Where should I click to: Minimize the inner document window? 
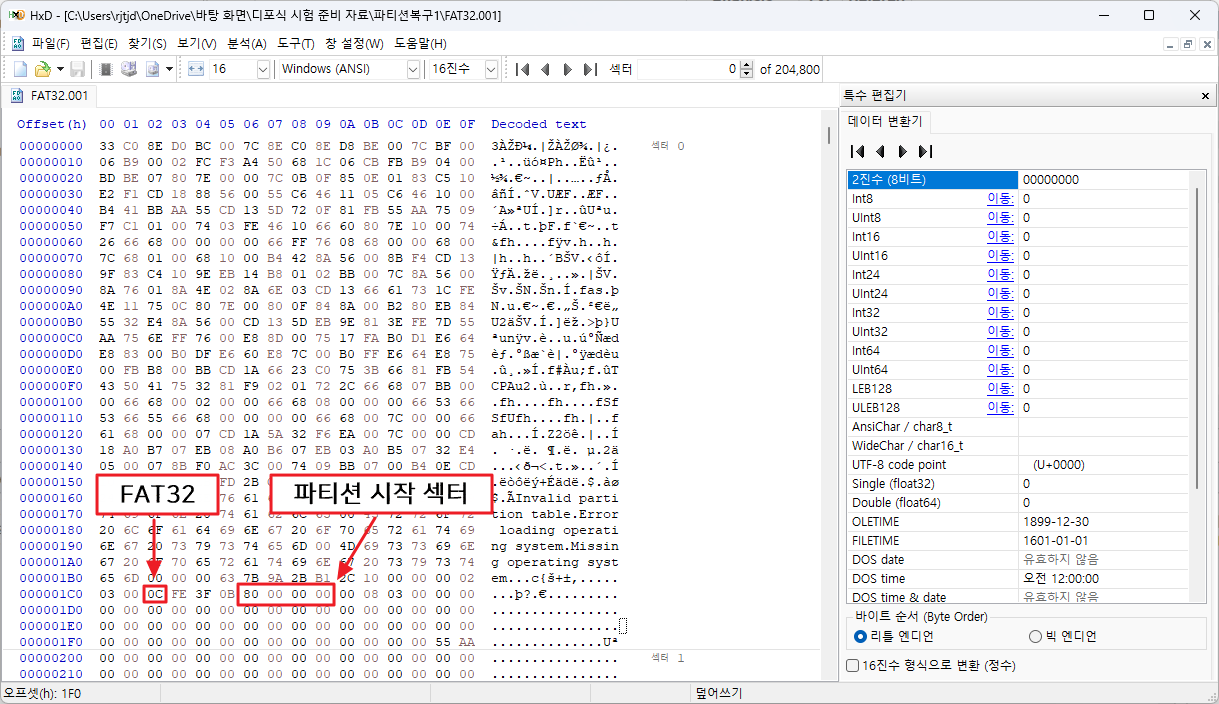[1171, 44]
